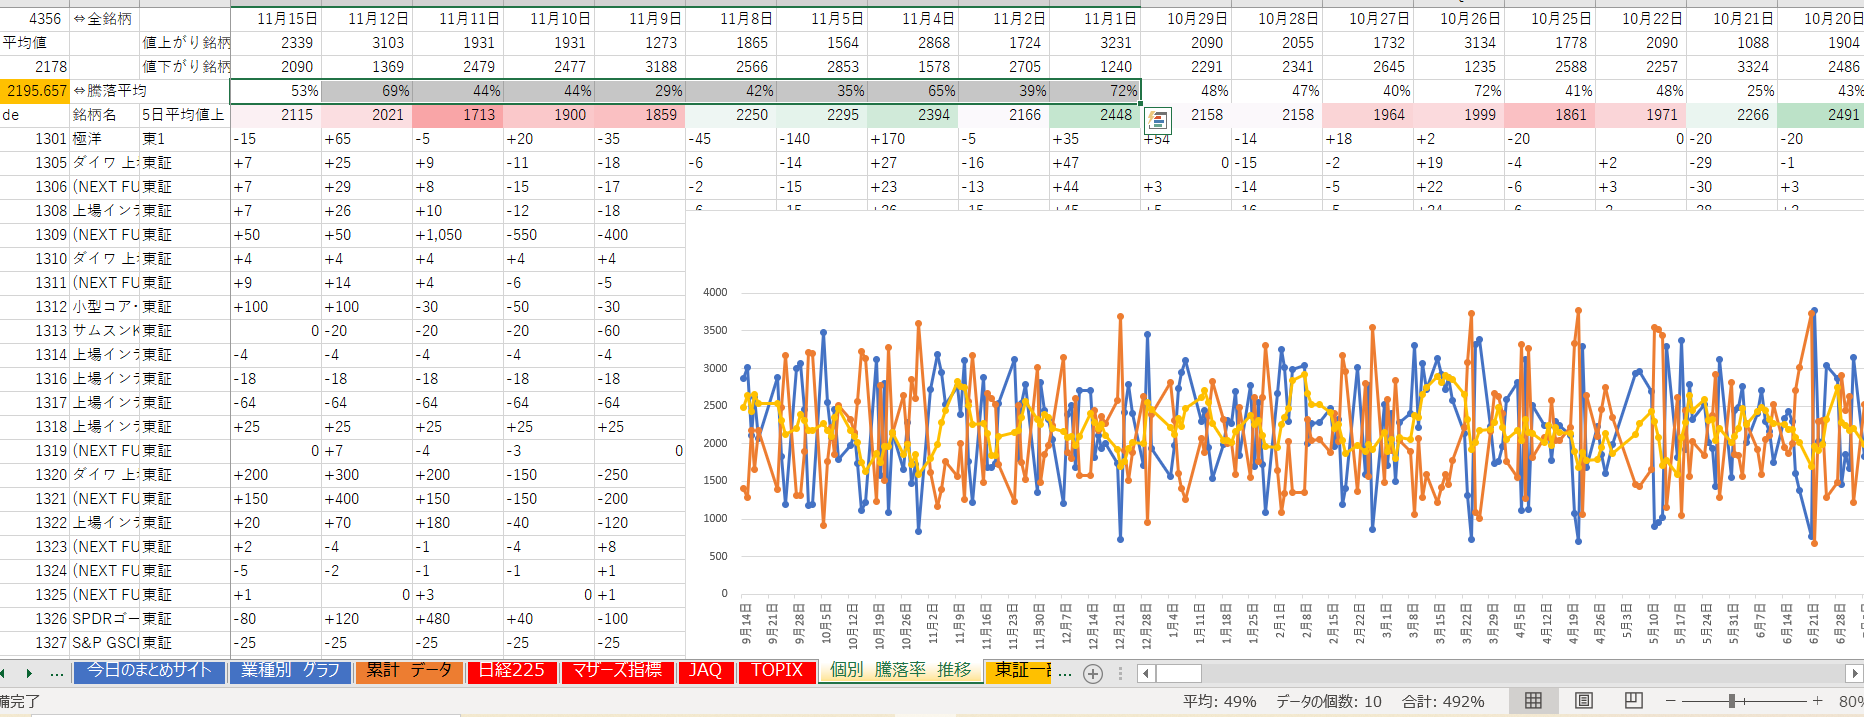Image resolution: width=1864 pixels, height=717 pixels.
Task: Open the 今日のまとめサイト sheet tab
Action: (x=149, y=671)
